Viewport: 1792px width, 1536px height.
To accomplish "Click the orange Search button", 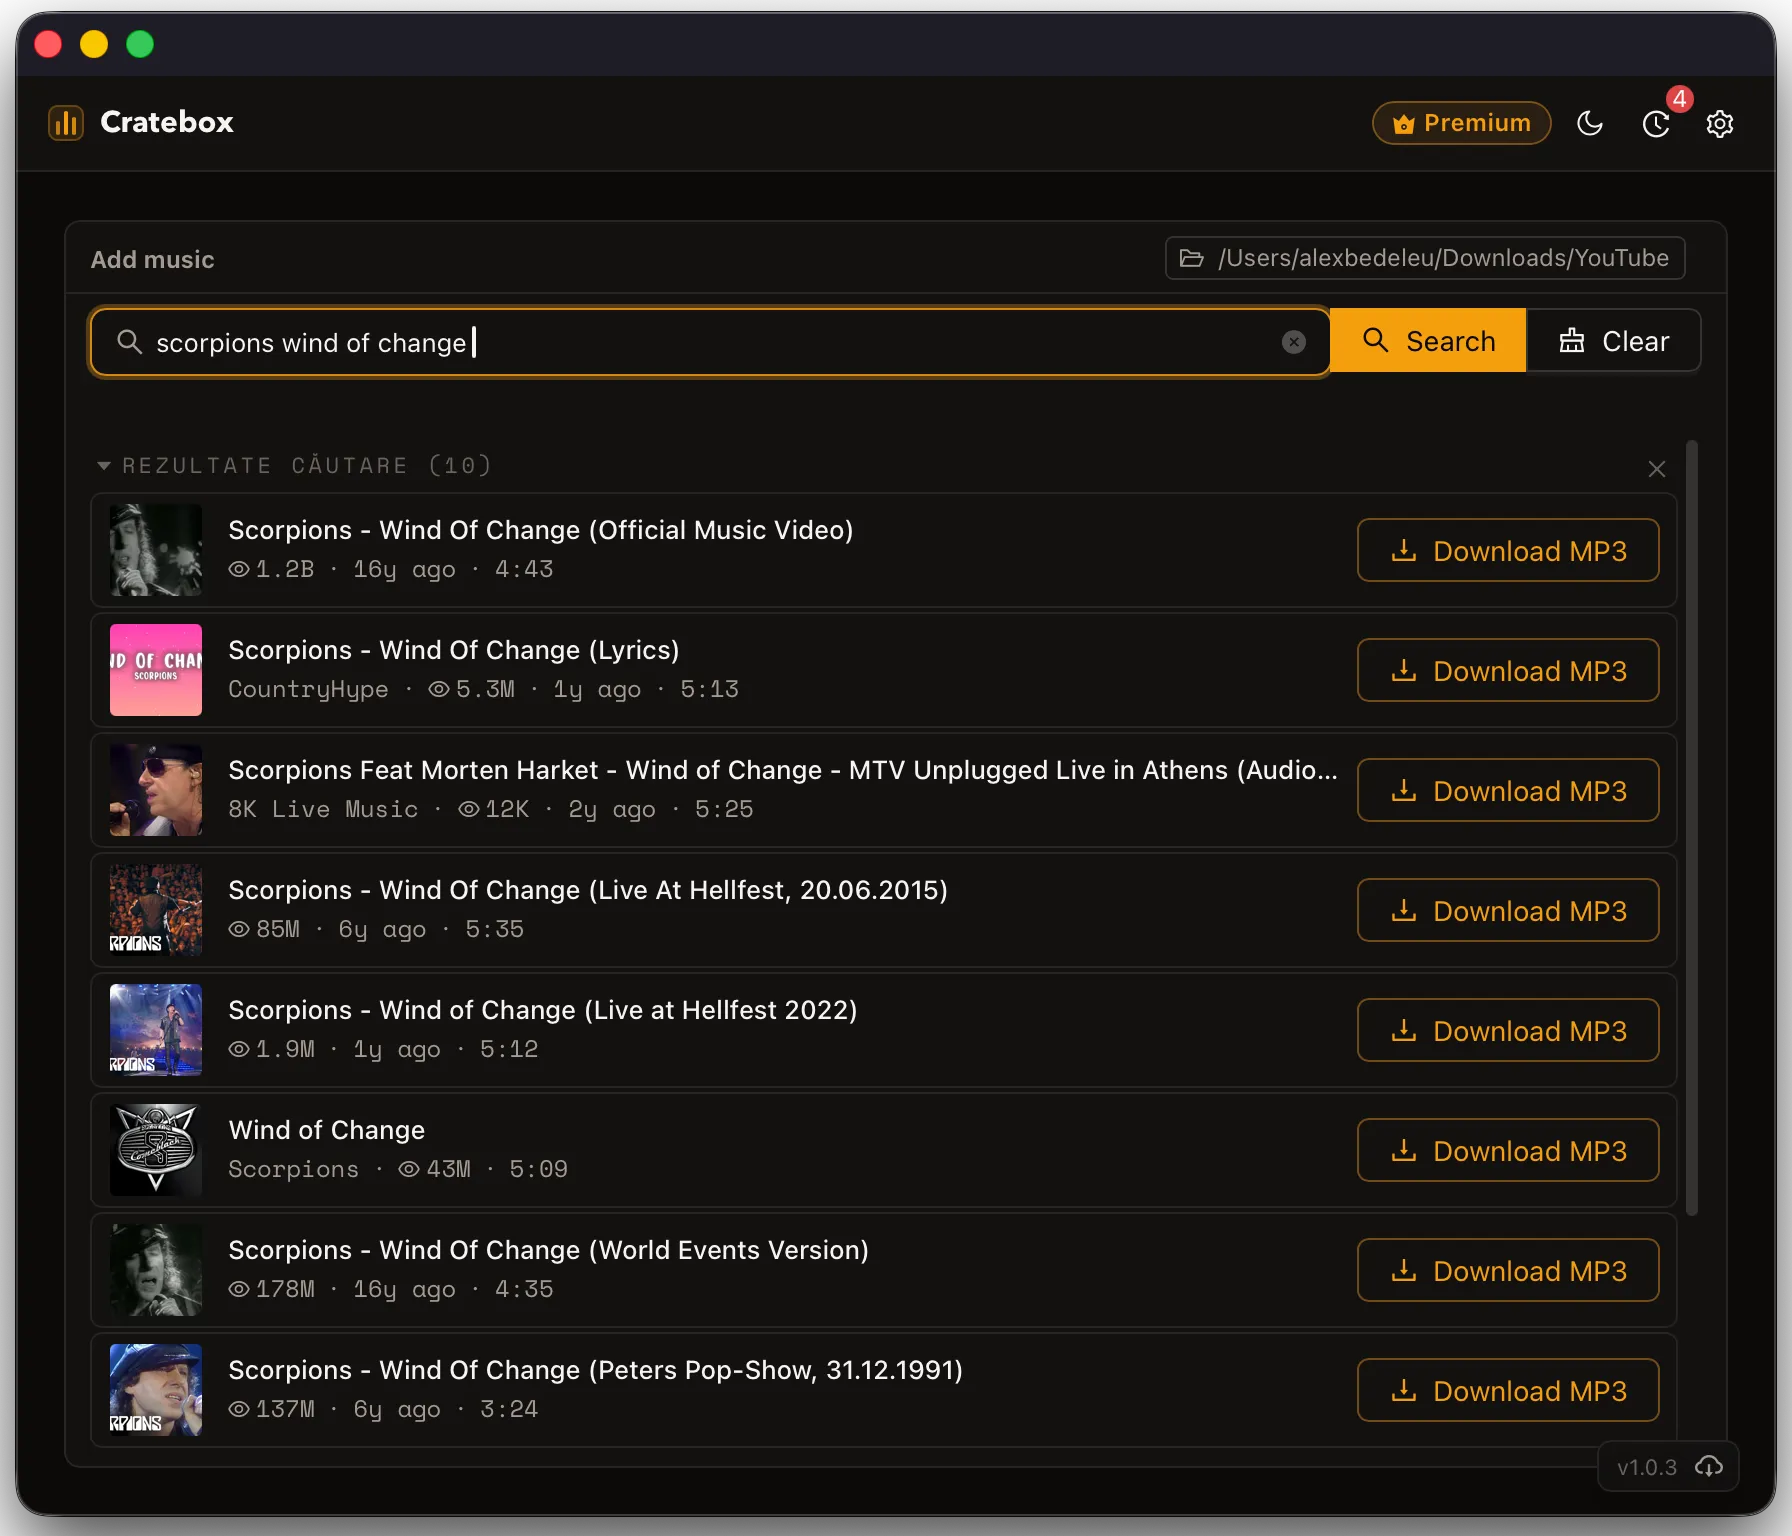I will [x=1428, y=341].
